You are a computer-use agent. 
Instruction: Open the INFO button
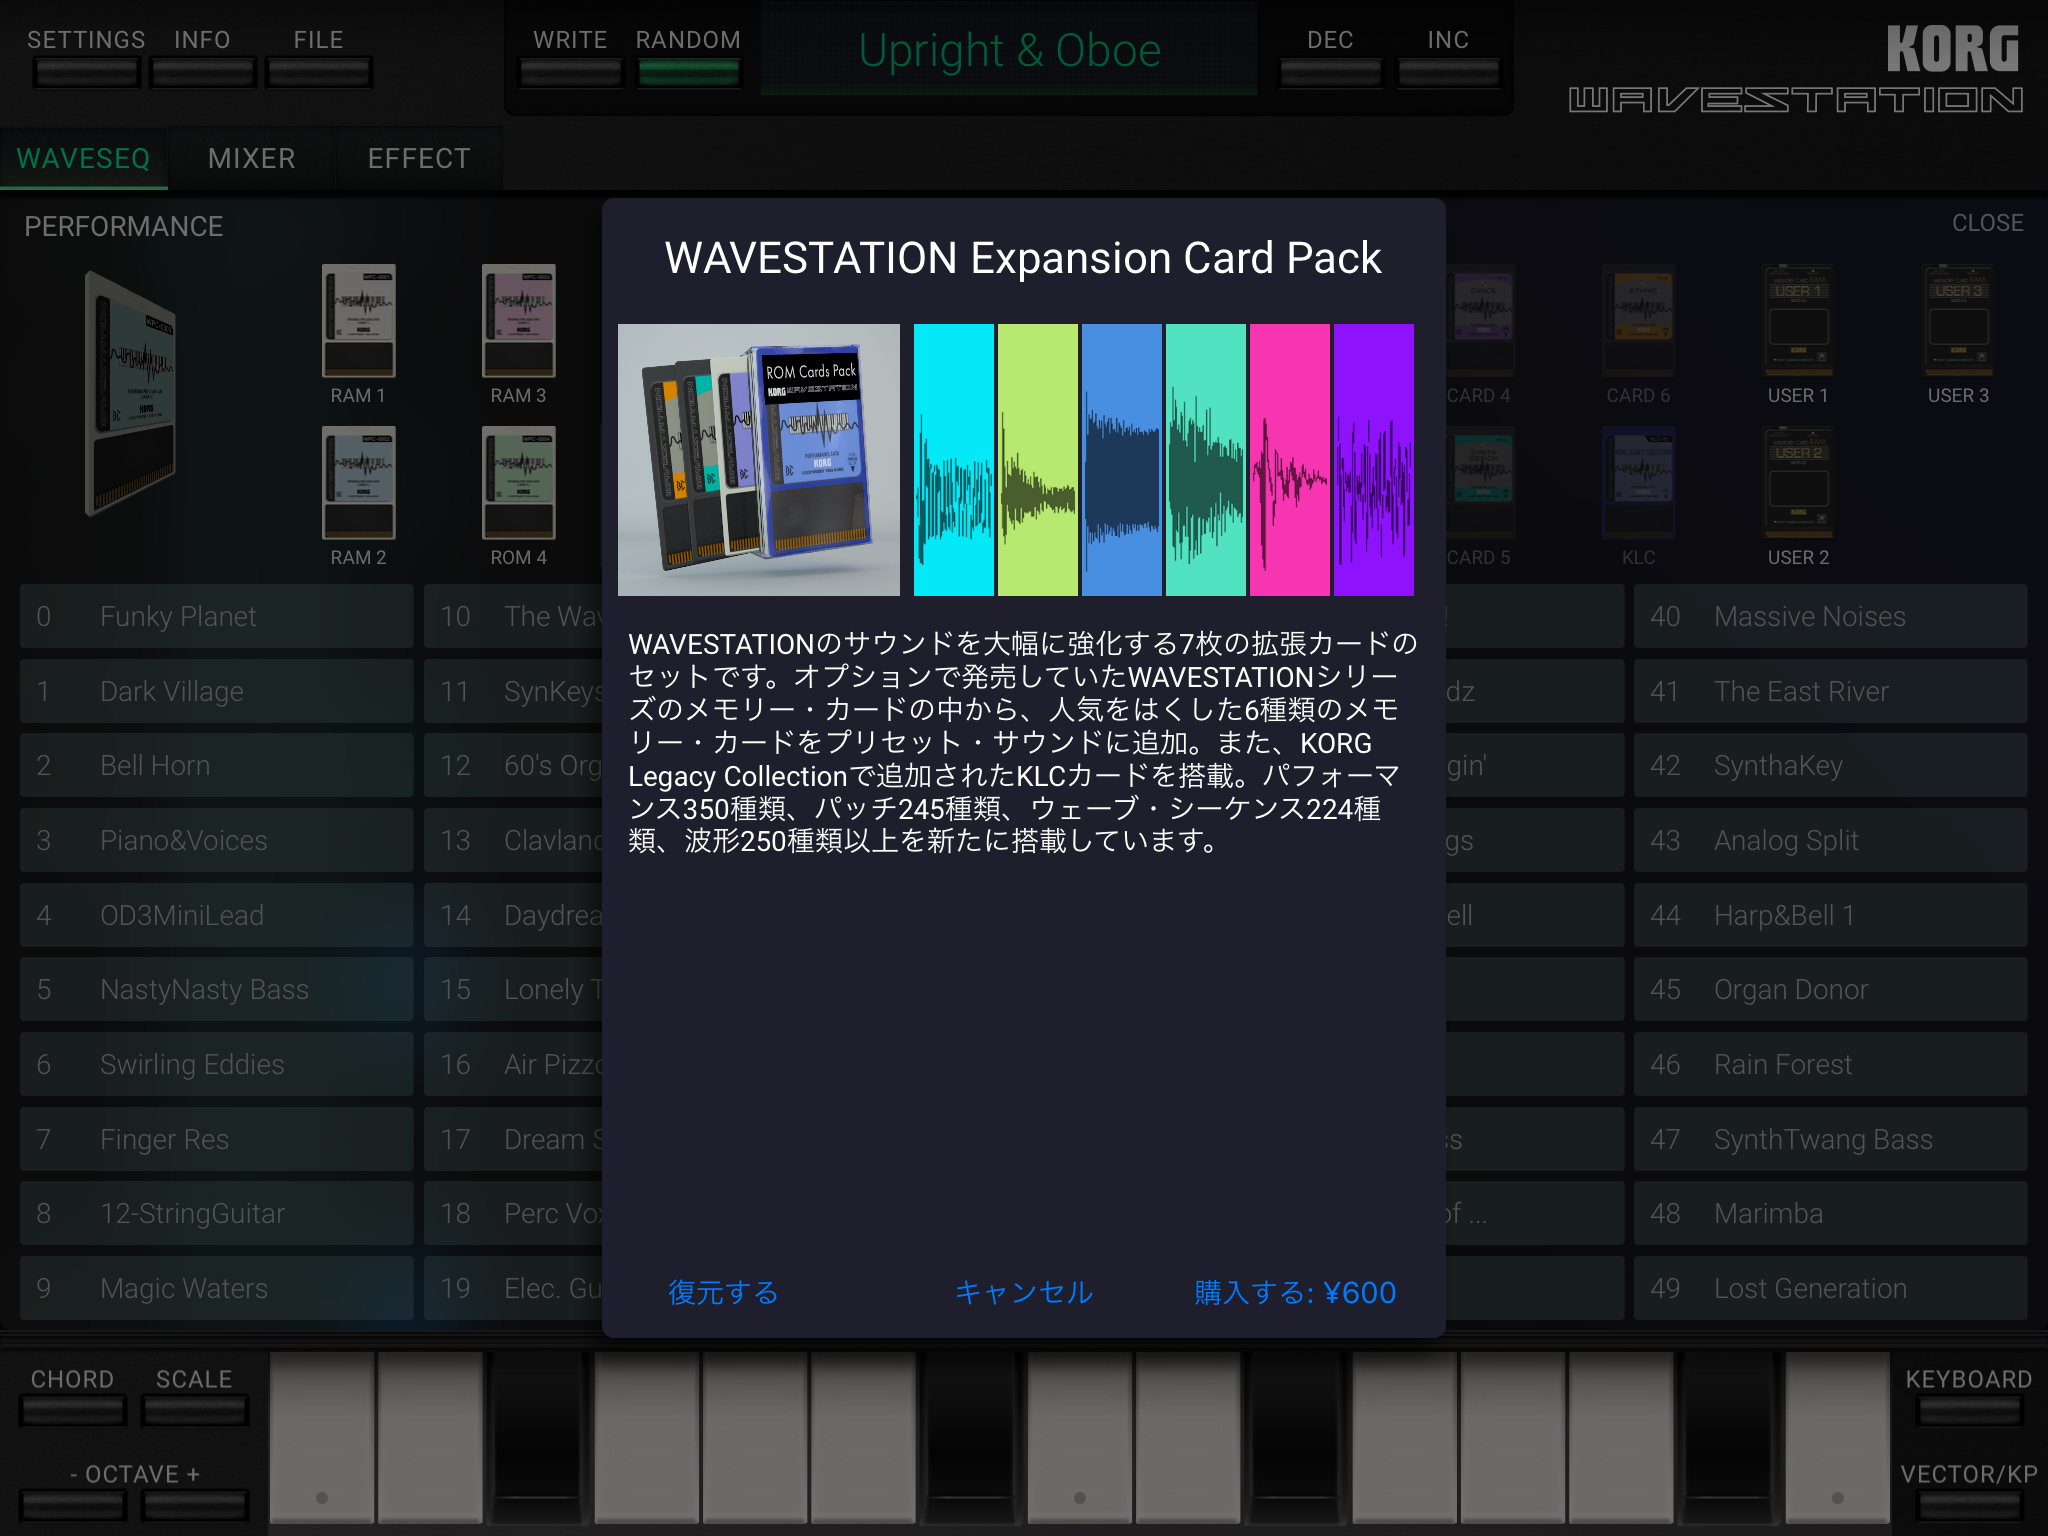[x=203, y=72]
